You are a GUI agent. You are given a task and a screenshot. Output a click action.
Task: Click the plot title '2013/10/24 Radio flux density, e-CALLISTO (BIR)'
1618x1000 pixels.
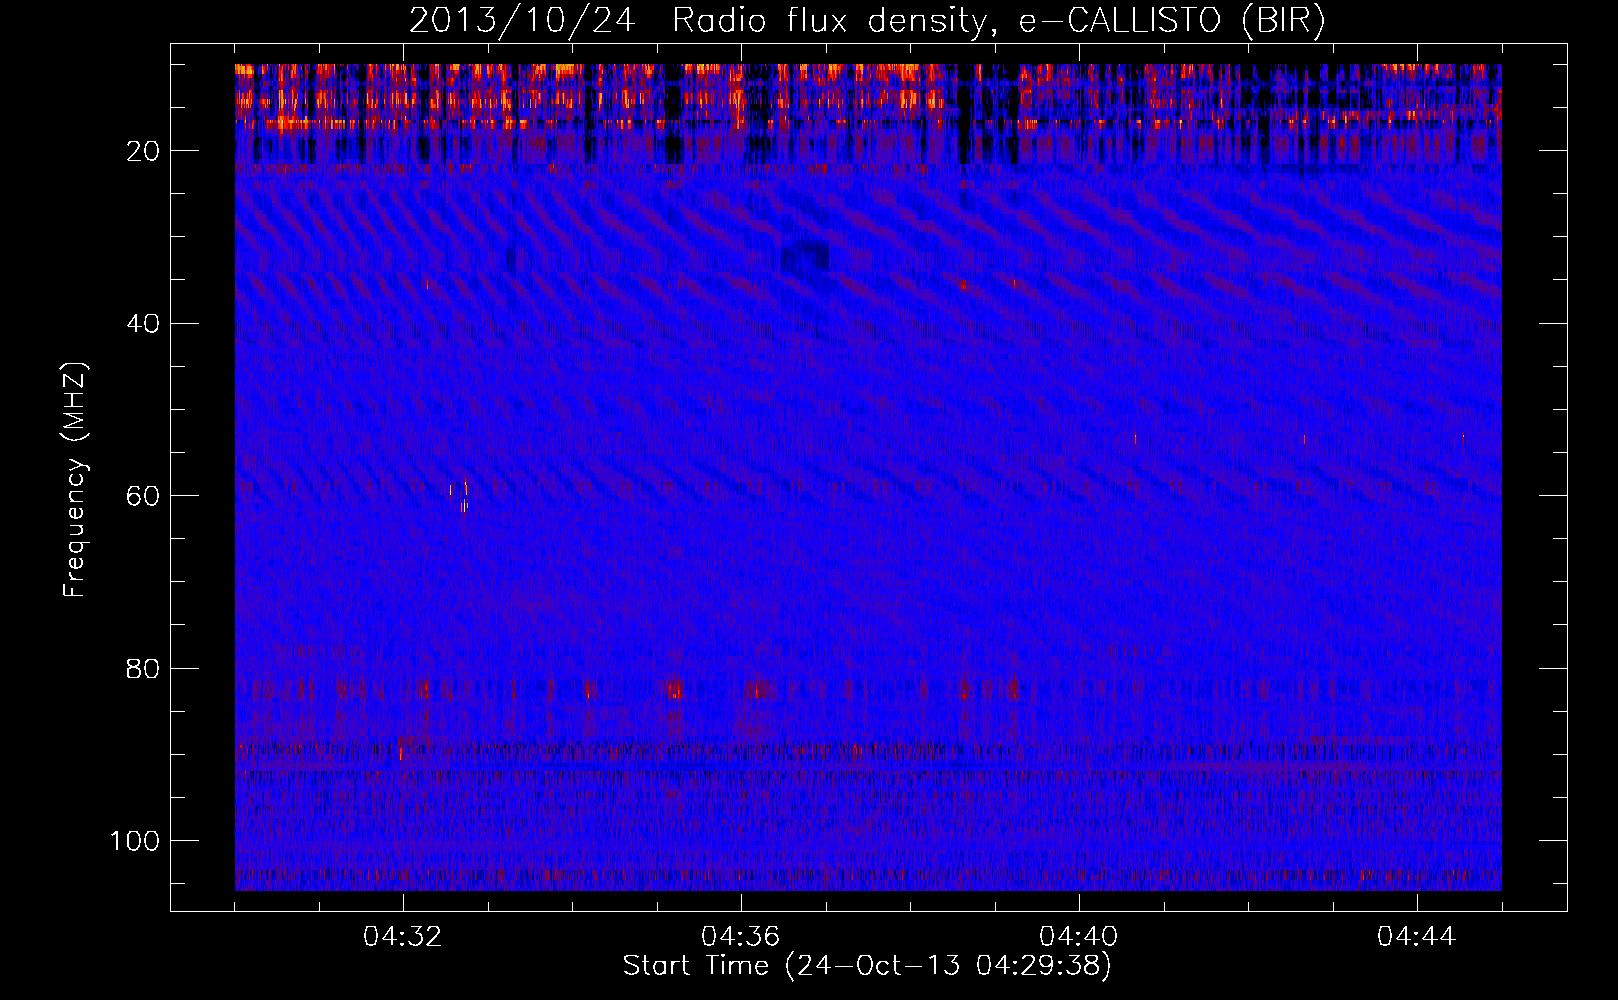pos(867,20)
